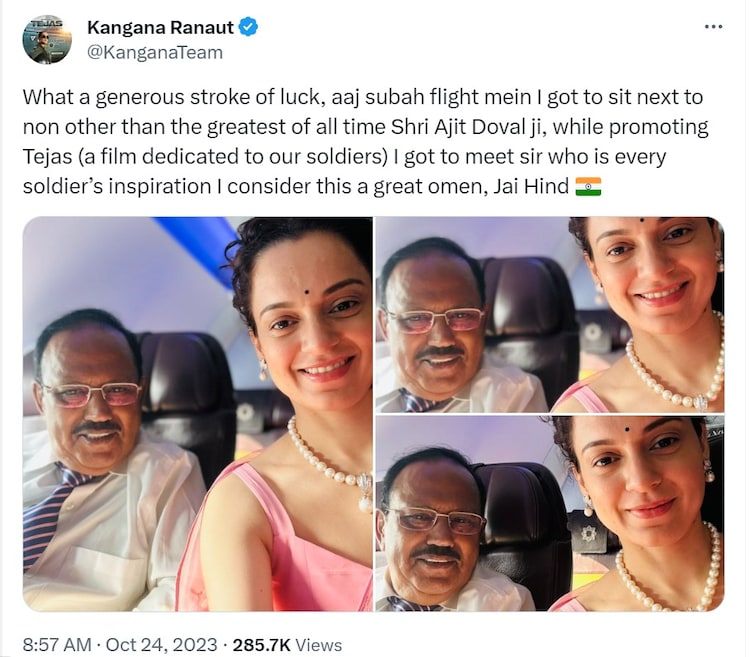Open the three-dot more options menu
The width and height of the screenshot is (750, 657).
coord(714,27)
